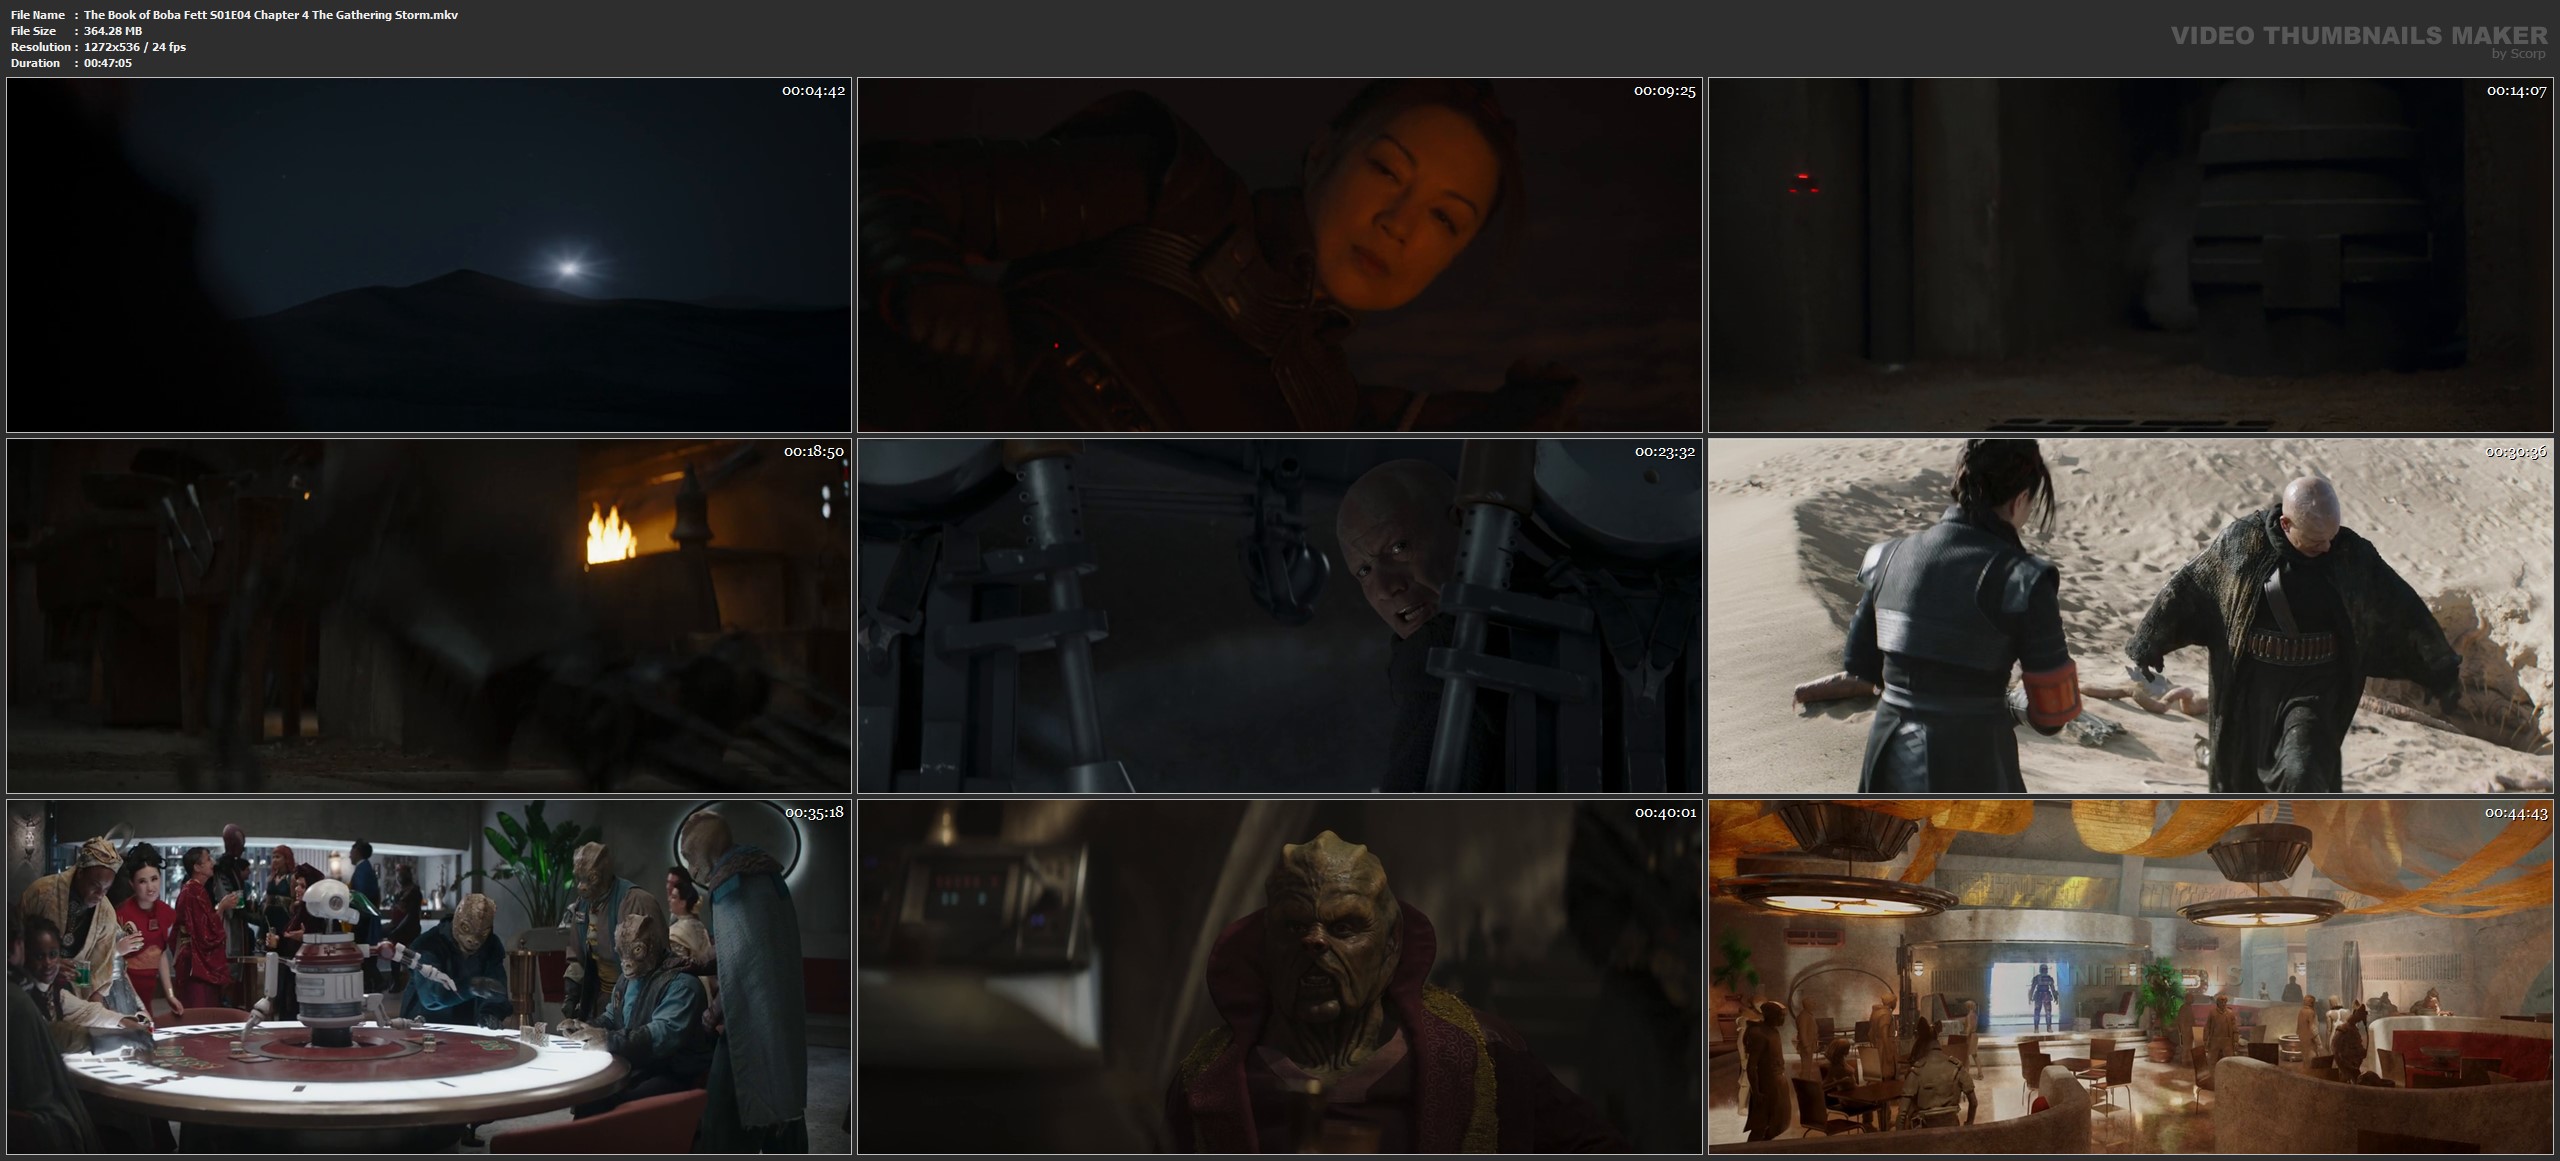2560x1161 pixels.
Task: Open the green alien thumbnail at 00:40:01
Action: [1279, 976]
